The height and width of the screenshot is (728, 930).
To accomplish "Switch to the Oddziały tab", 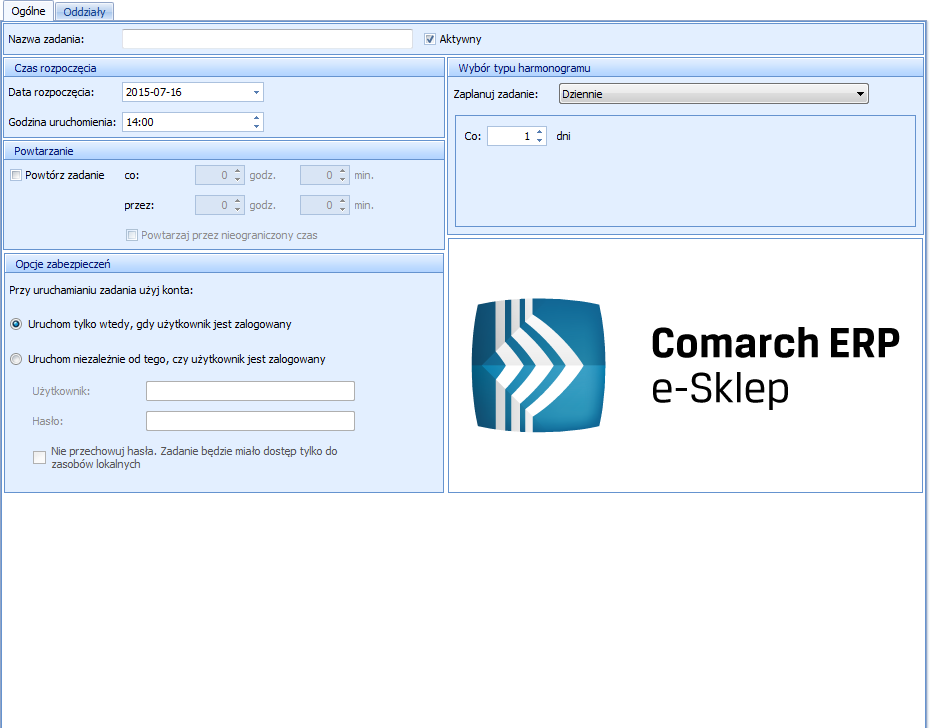I will pos(84,11).
